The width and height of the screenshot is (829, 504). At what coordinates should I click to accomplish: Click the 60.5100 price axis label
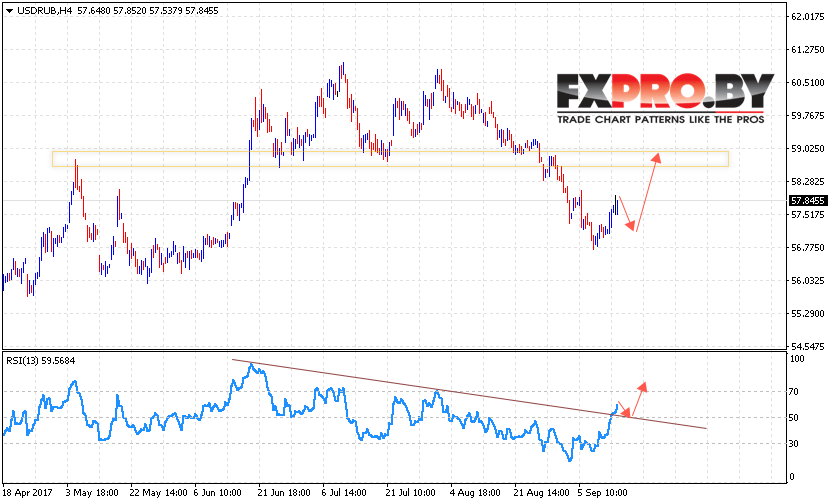(x=807, y=83)
